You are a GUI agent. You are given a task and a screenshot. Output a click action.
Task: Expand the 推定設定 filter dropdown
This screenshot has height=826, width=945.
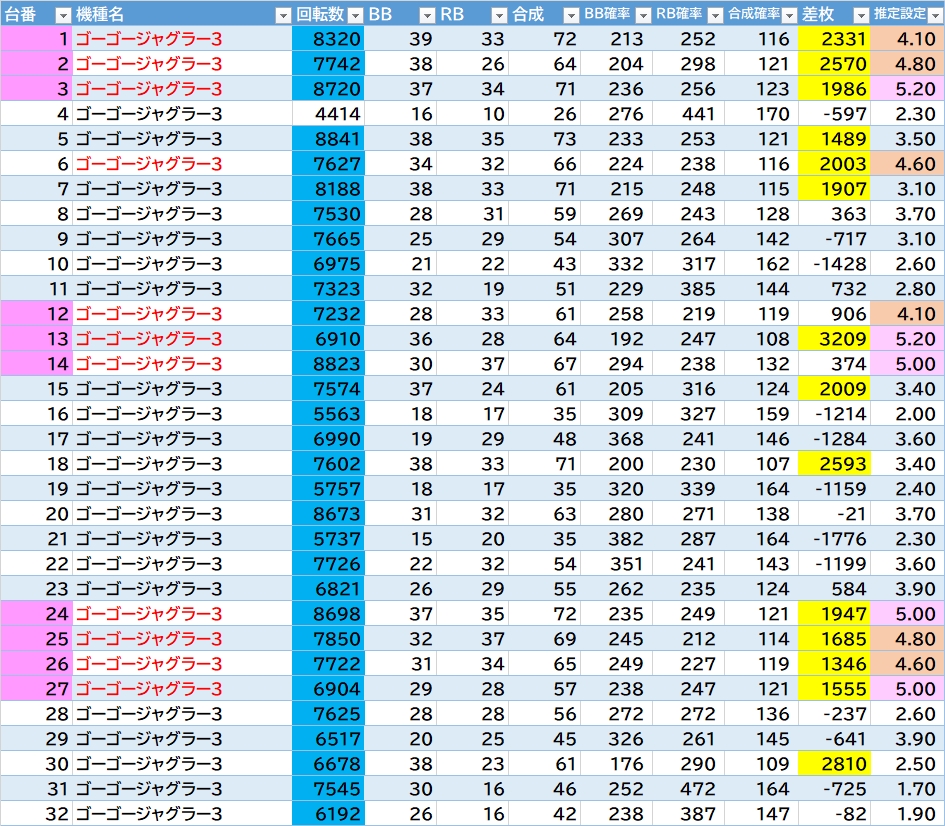pos(934,15)
